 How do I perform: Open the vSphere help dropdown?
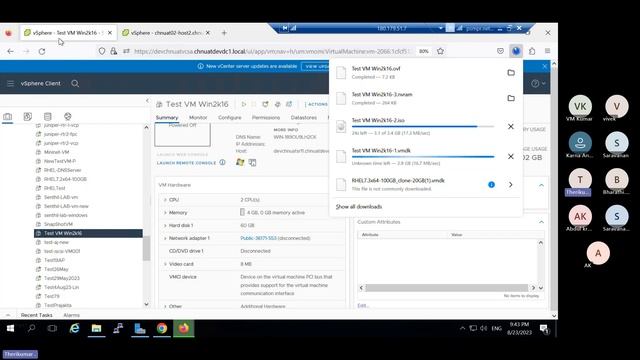pyautogui.click(x=538, y=83)
